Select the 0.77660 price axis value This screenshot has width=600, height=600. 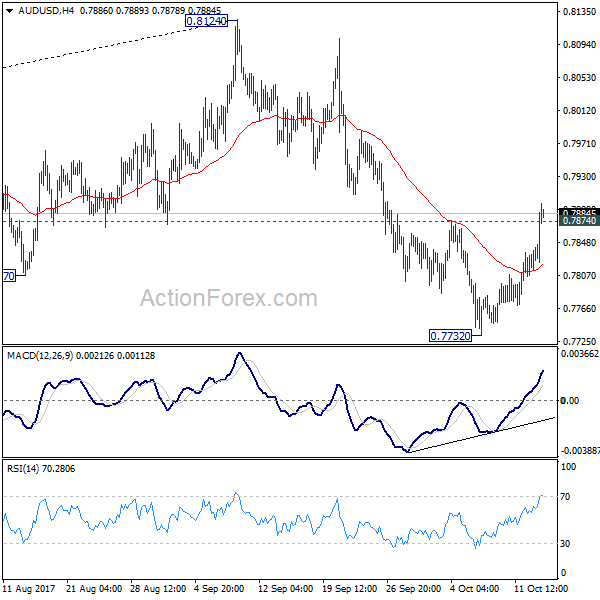coord(579,308)
